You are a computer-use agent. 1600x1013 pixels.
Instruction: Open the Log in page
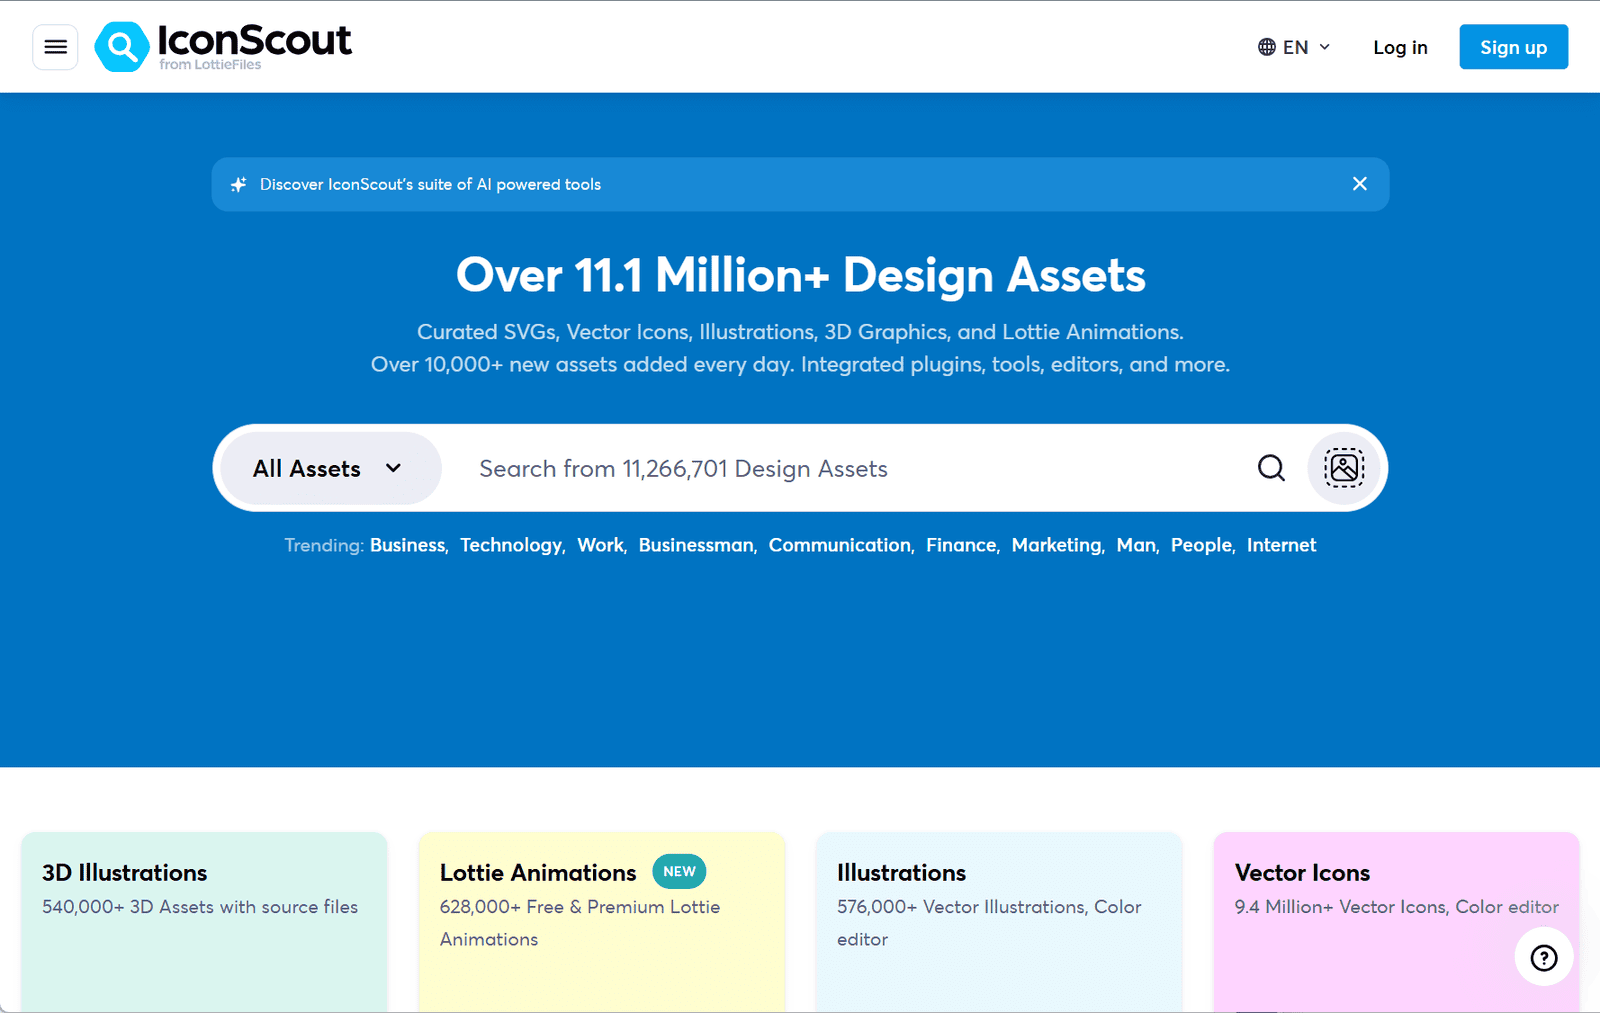click(x=1400, y=46)
